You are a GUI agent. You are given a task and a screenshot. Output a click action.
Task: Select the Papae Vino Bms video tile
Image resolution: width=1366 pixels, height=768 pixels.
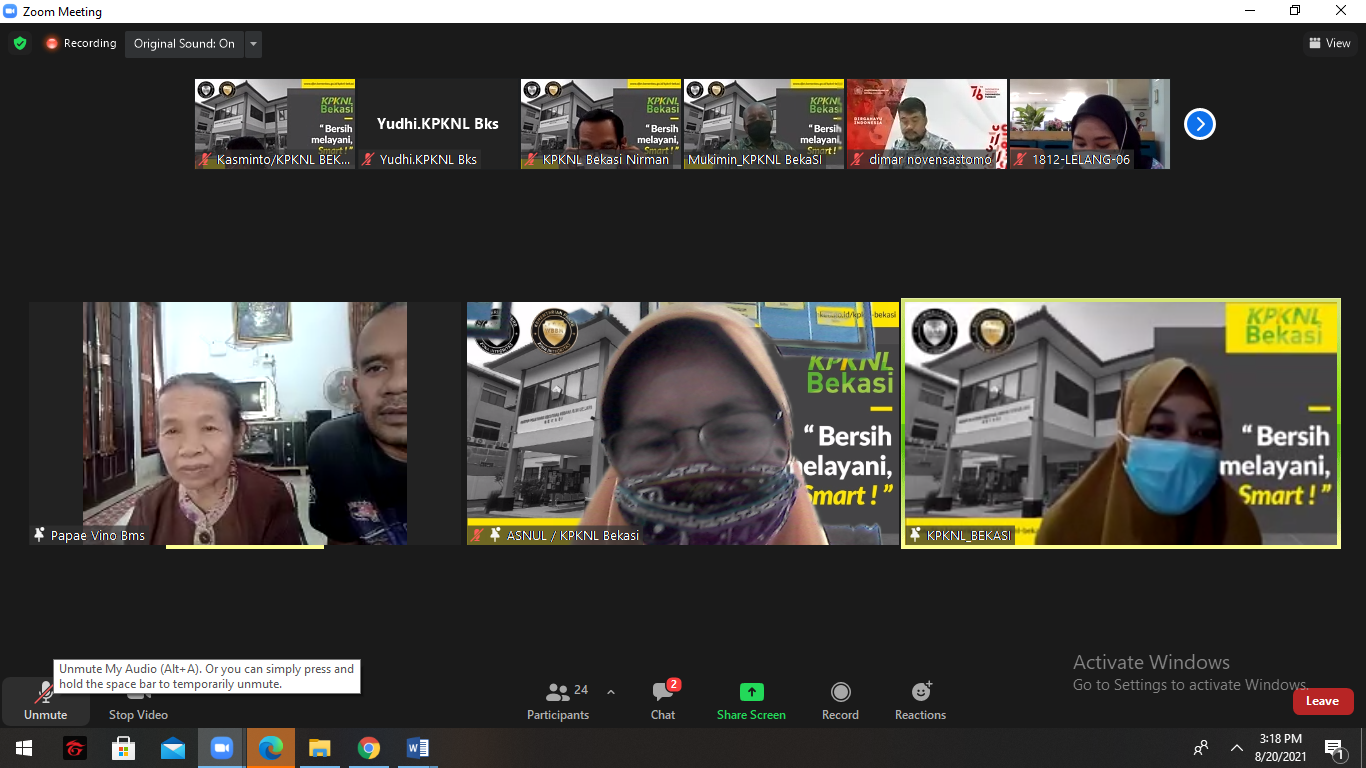pyautogui.click(x=245, y=424)
